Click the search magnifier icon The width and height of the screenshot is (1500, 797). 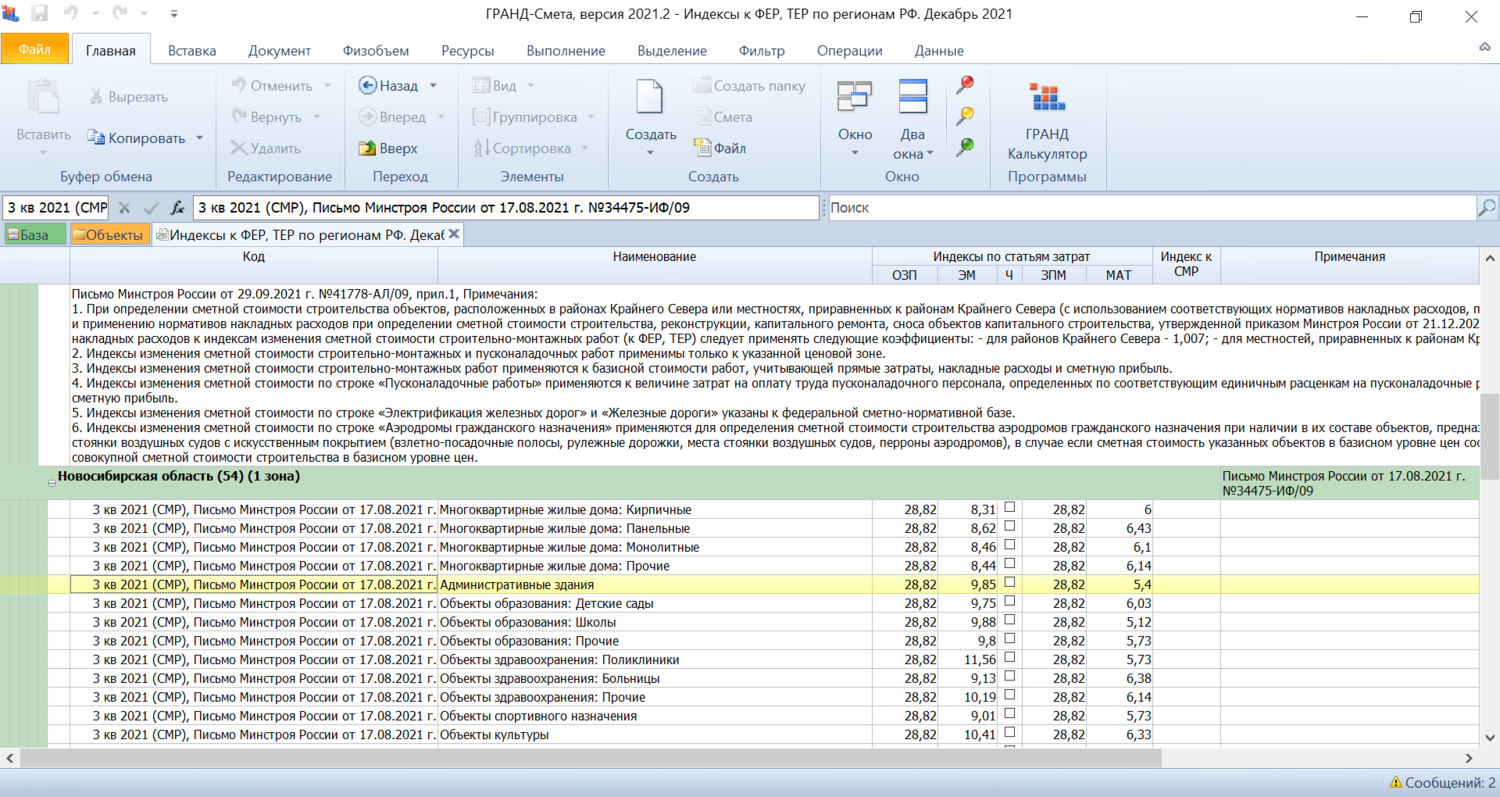[x=1487, y=208]
